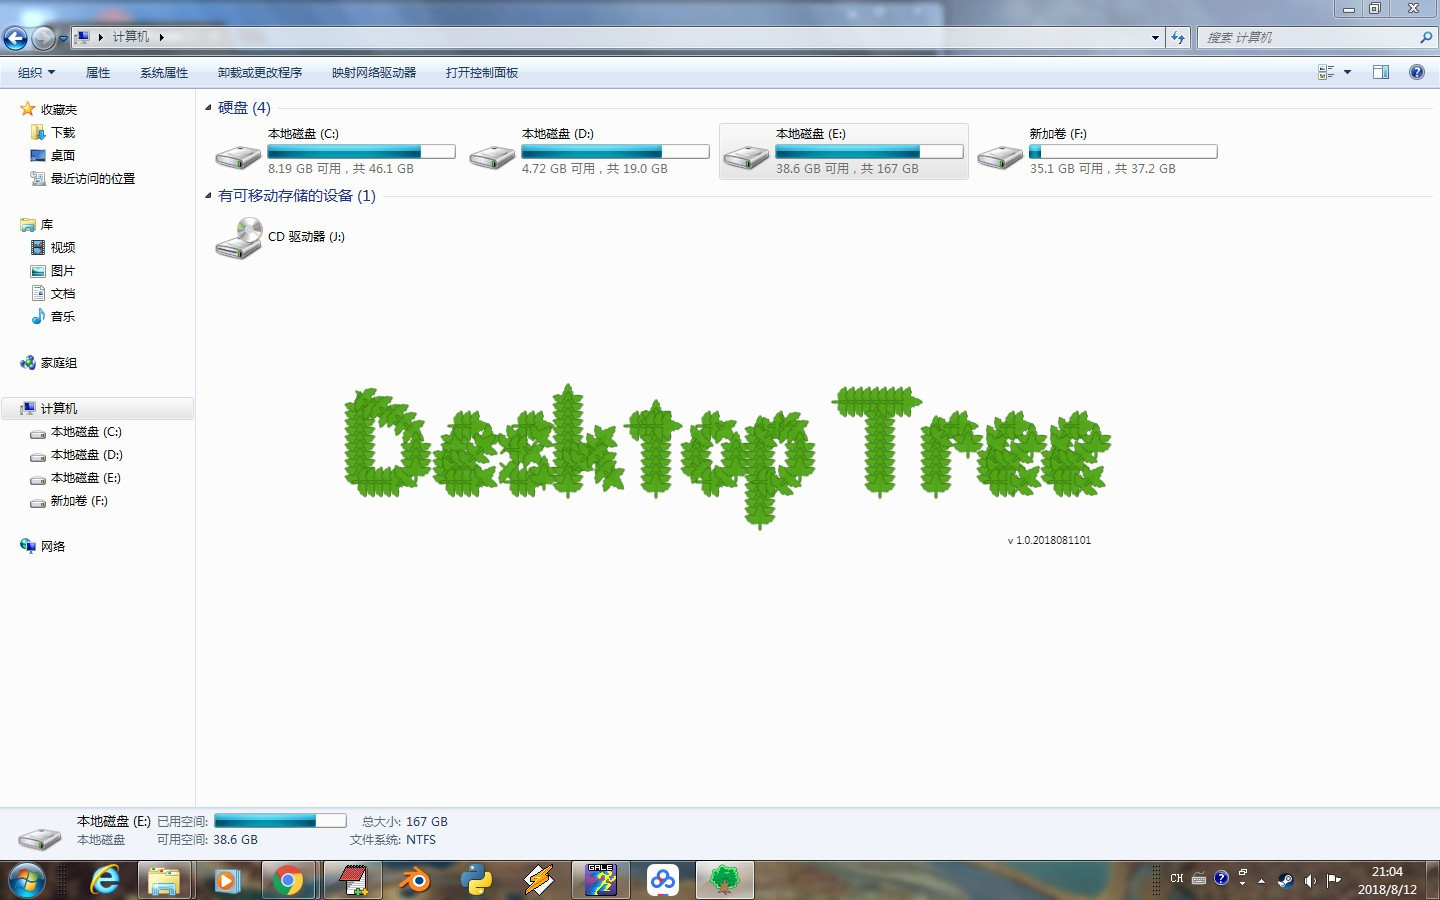Click the Windows Start button
The image size is (1440, 900).
point(26,880)
